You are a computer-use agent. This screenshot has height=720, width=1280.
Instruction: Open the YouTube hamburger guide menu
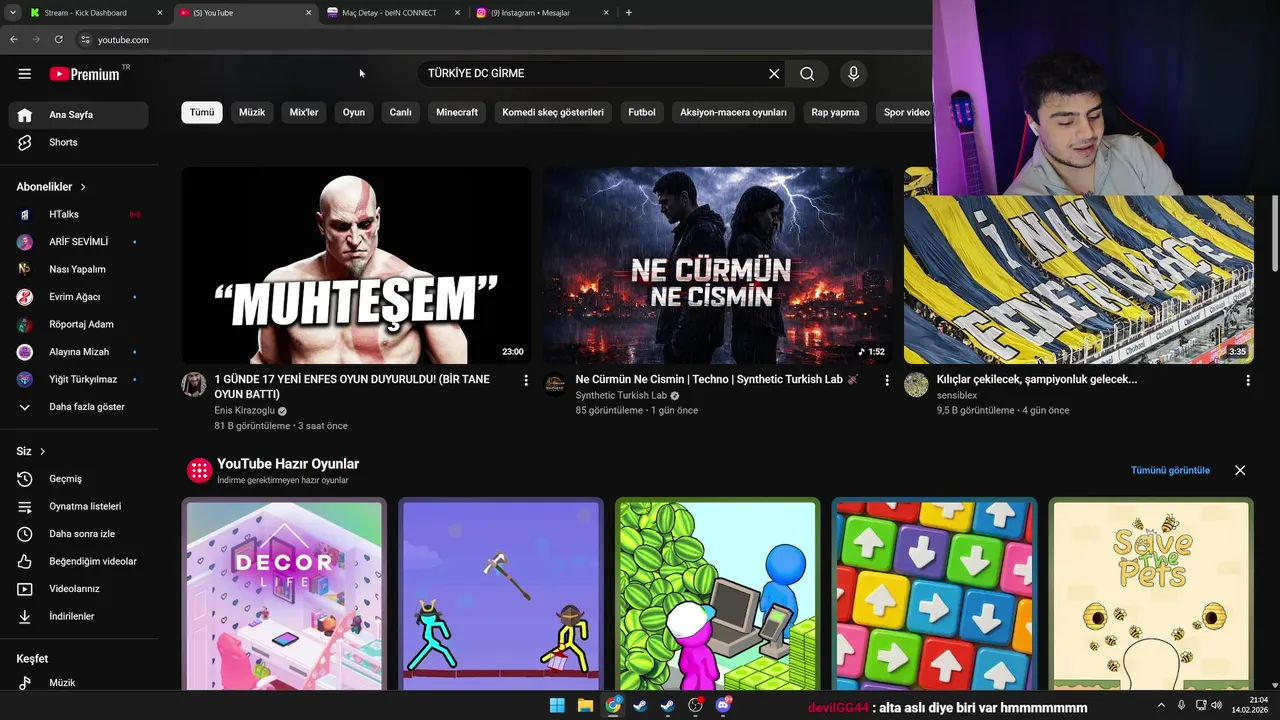(x=25, y=73)
